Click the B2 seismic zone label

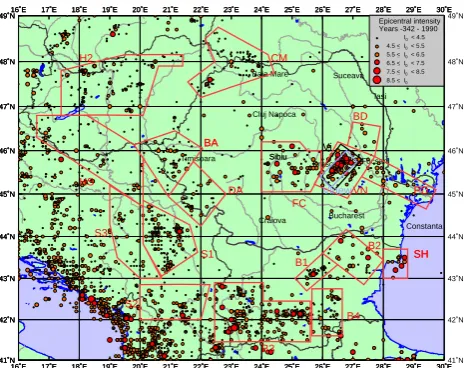[374, 246]
